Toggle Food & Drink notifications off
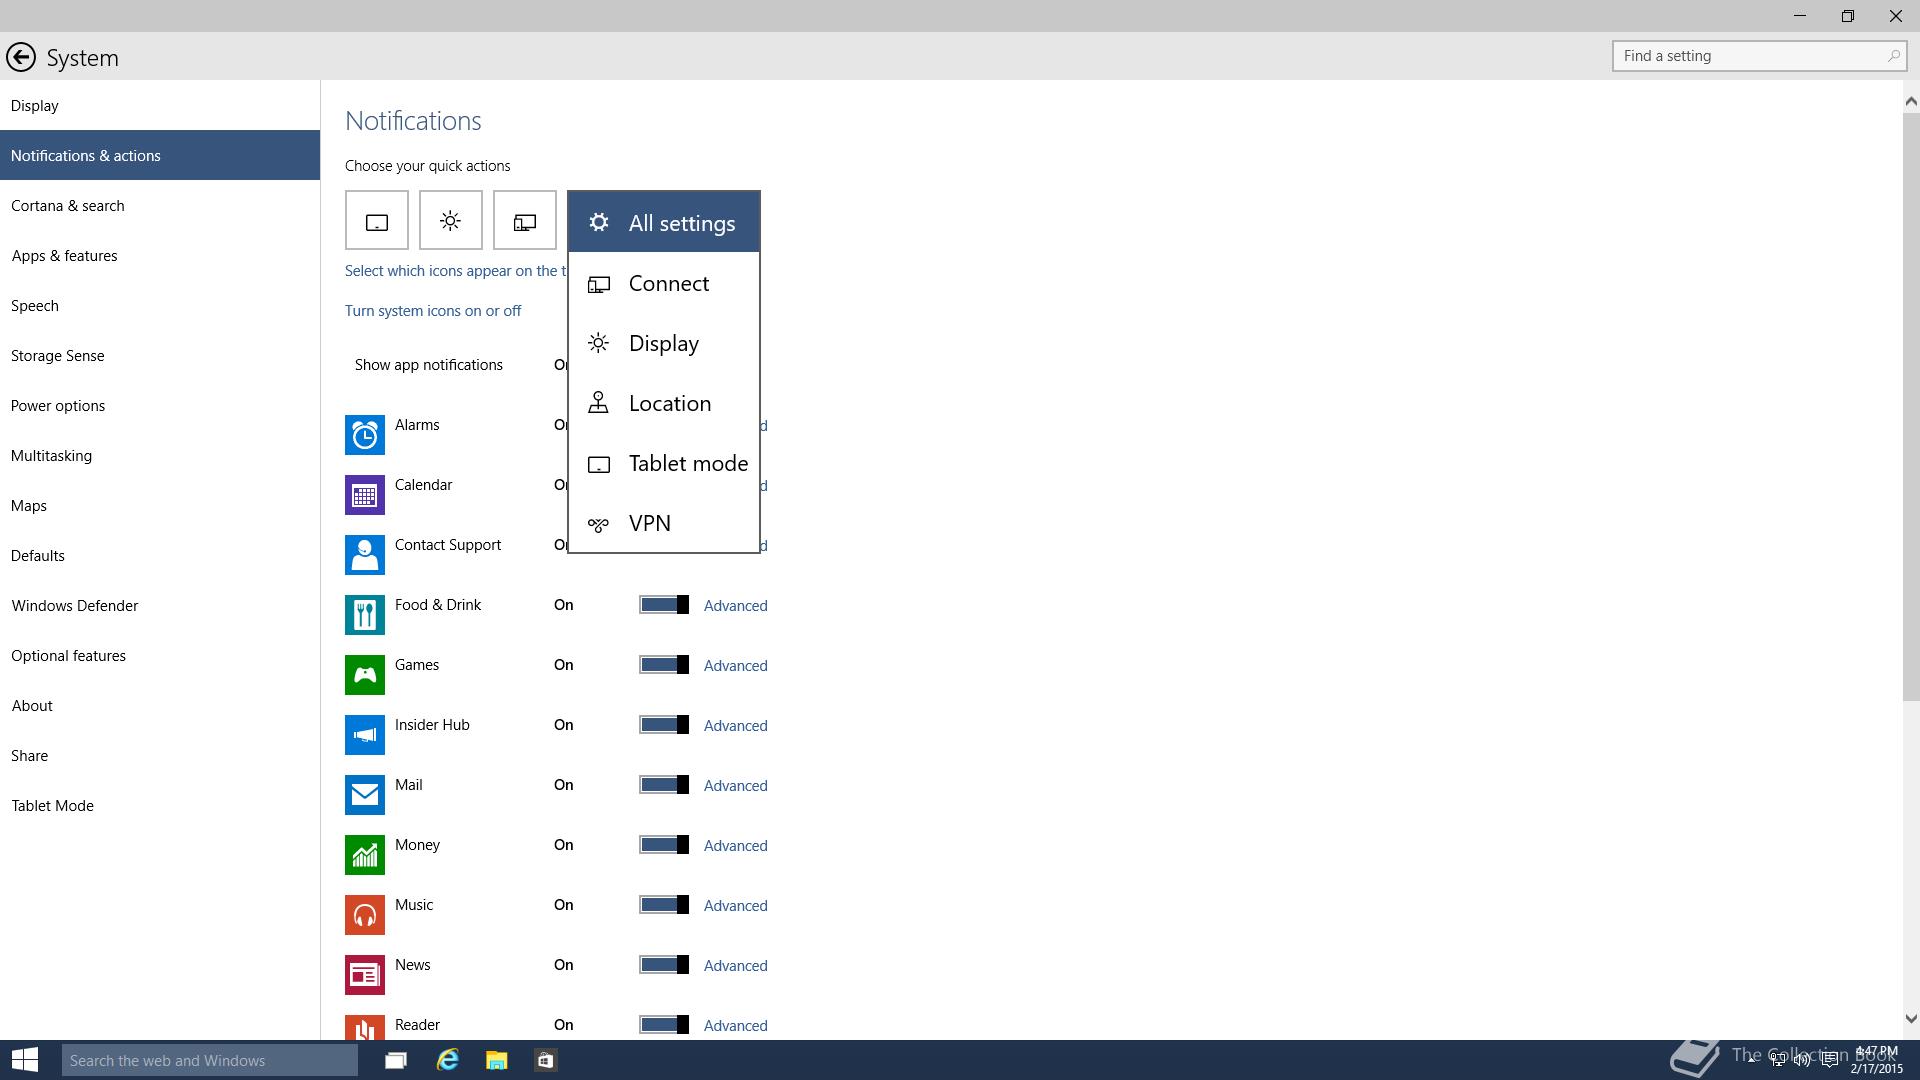This screenshot has width=1920, height=1080. (664, 605)
